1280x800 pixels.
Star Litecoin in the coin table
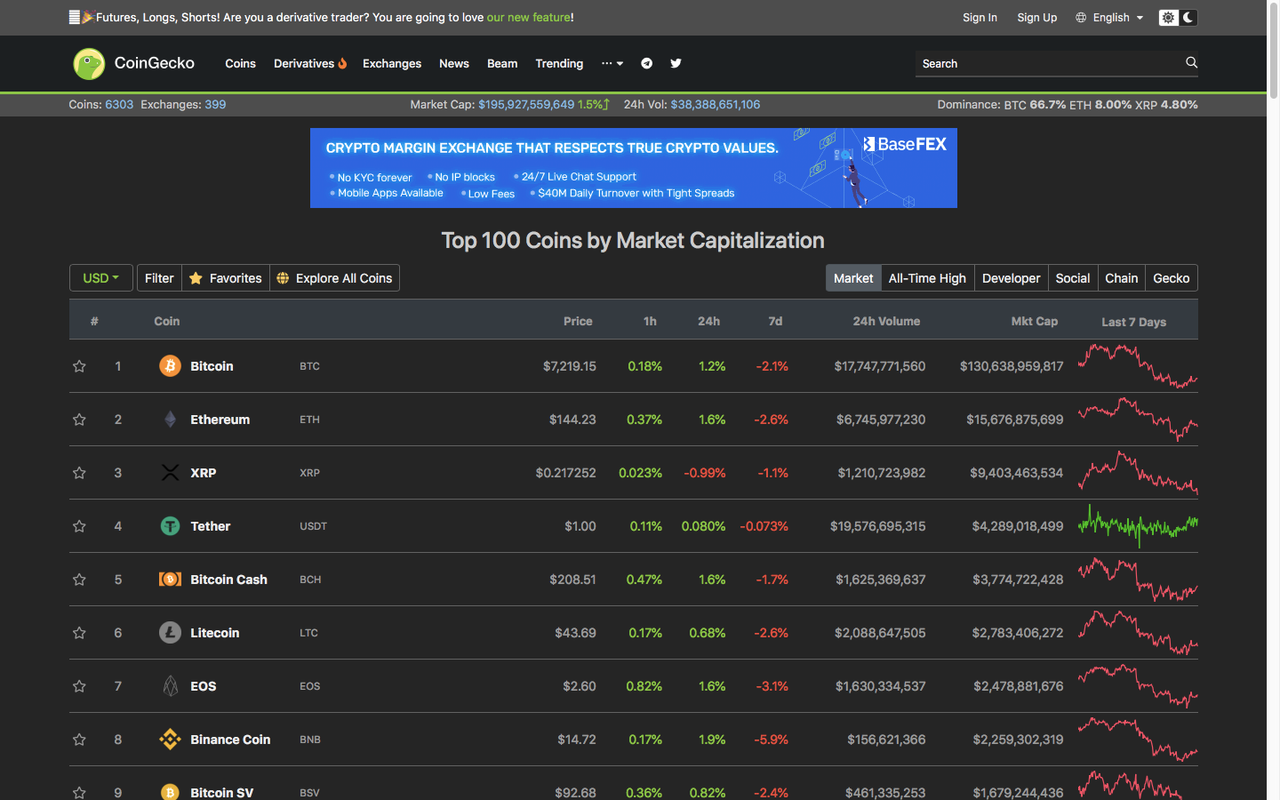point(79,632)
